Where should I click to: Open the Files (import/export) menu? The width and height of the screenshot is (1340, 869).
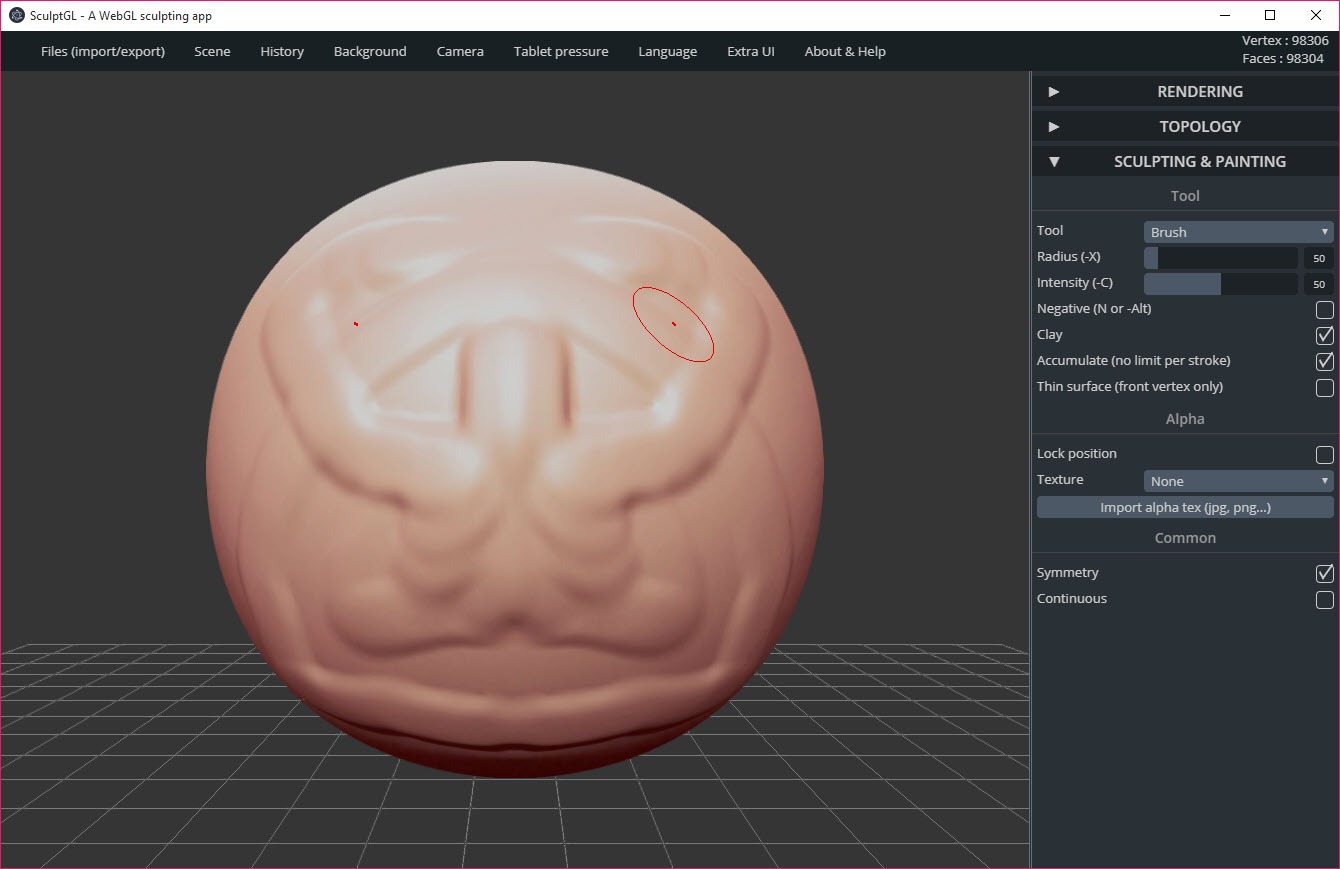pos(103,51)
